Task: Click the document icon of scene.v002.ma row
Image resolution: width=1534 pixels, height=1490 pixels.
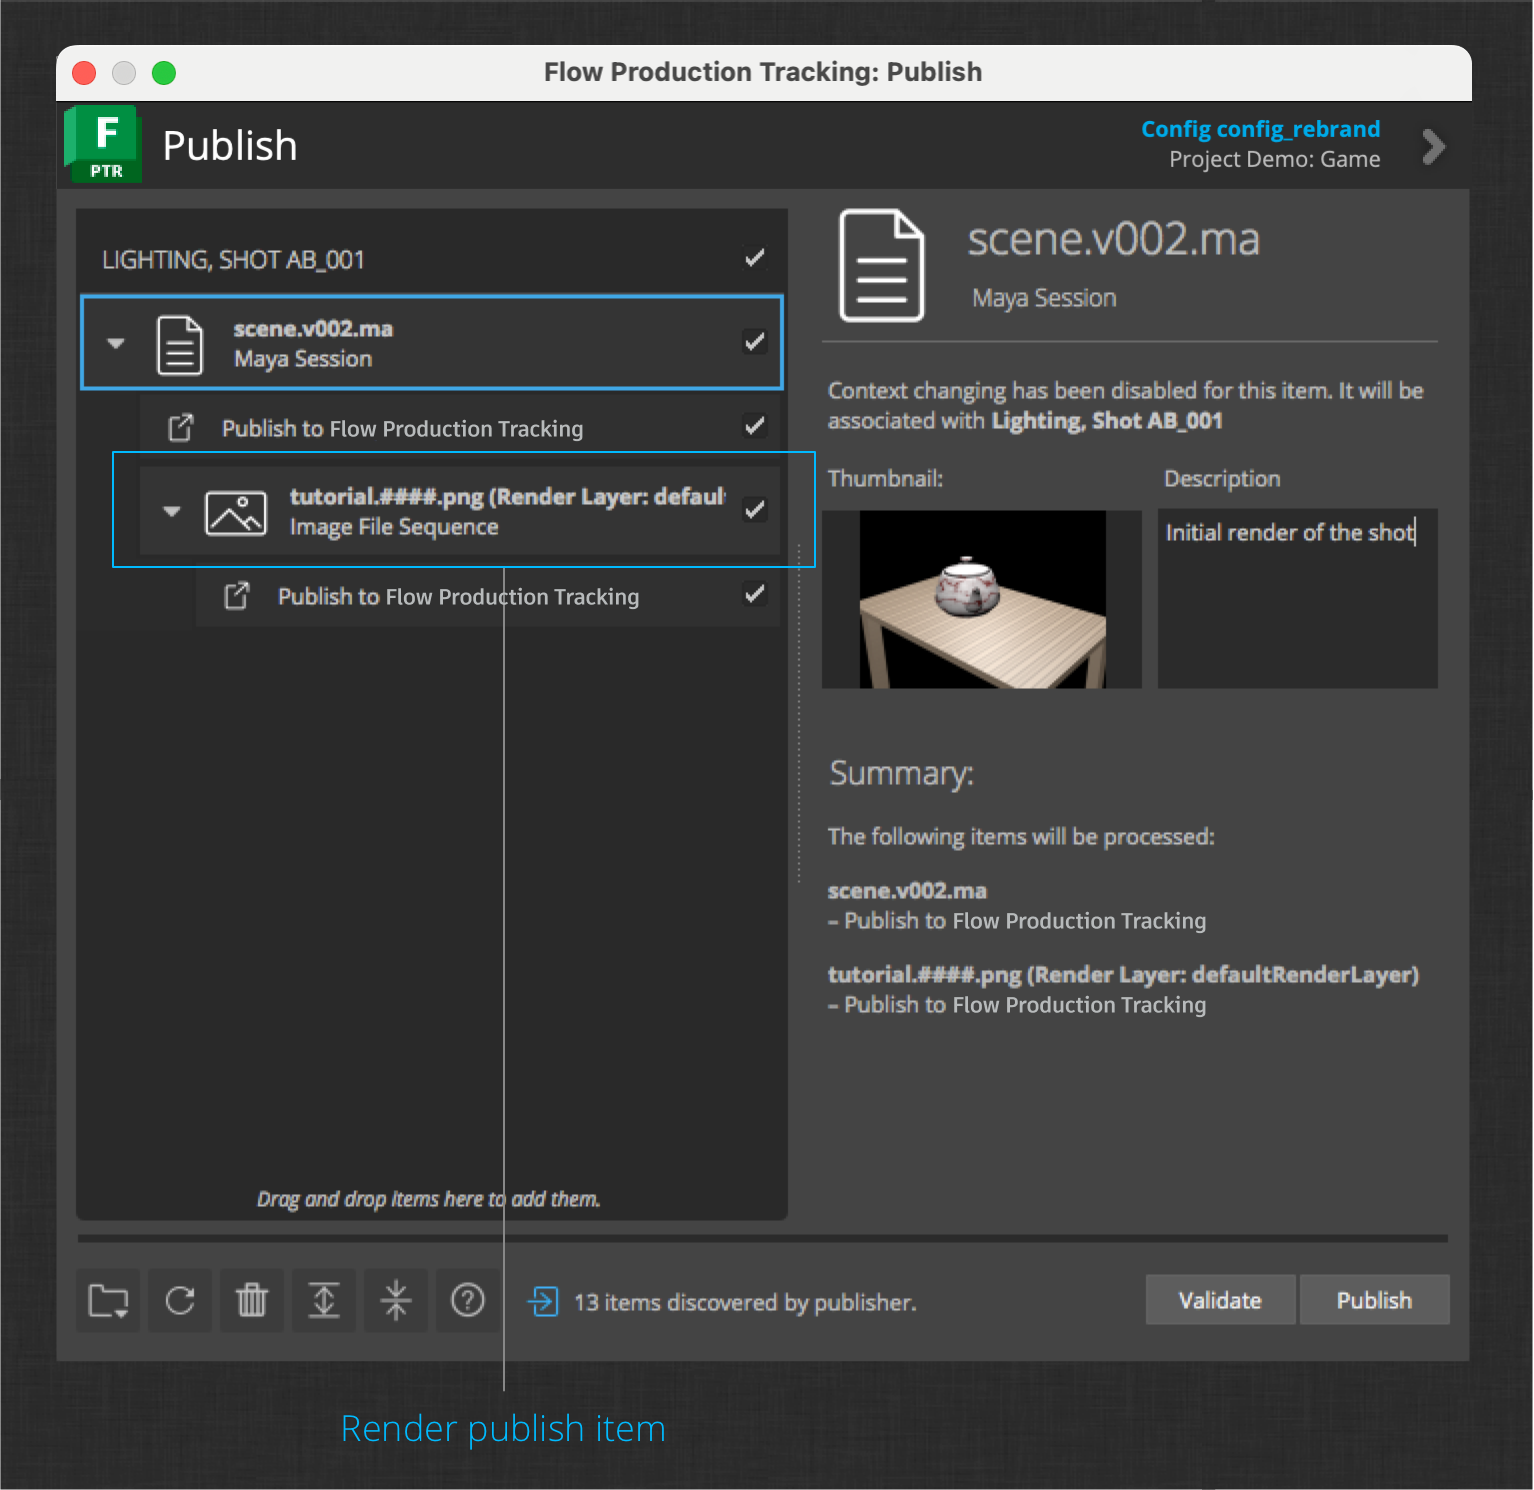Action: [x=180, y=344]
